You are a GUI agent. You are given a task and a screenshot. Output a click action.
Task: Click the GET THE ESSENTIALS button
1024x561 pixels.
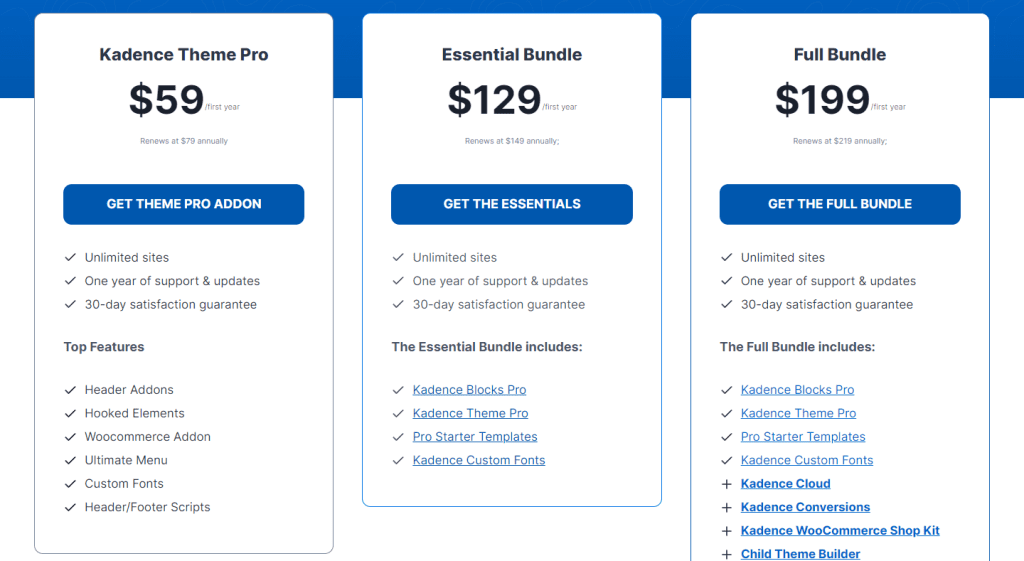click(x=512, y=204)
